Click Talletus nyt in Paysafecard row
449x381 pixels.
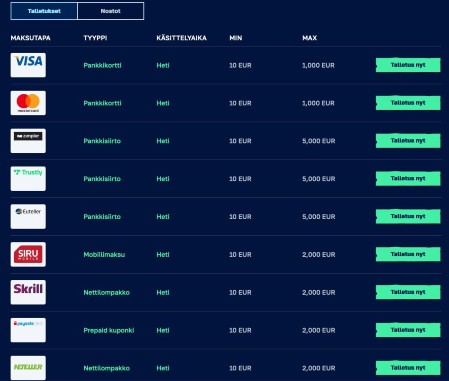click(408, 330)
